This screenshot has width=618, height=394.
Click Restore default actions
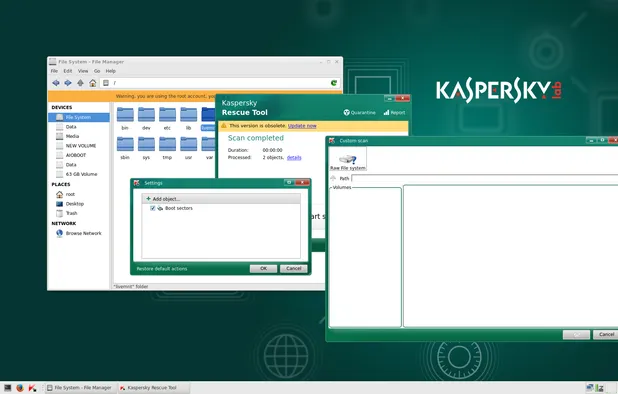click(162, 269)
